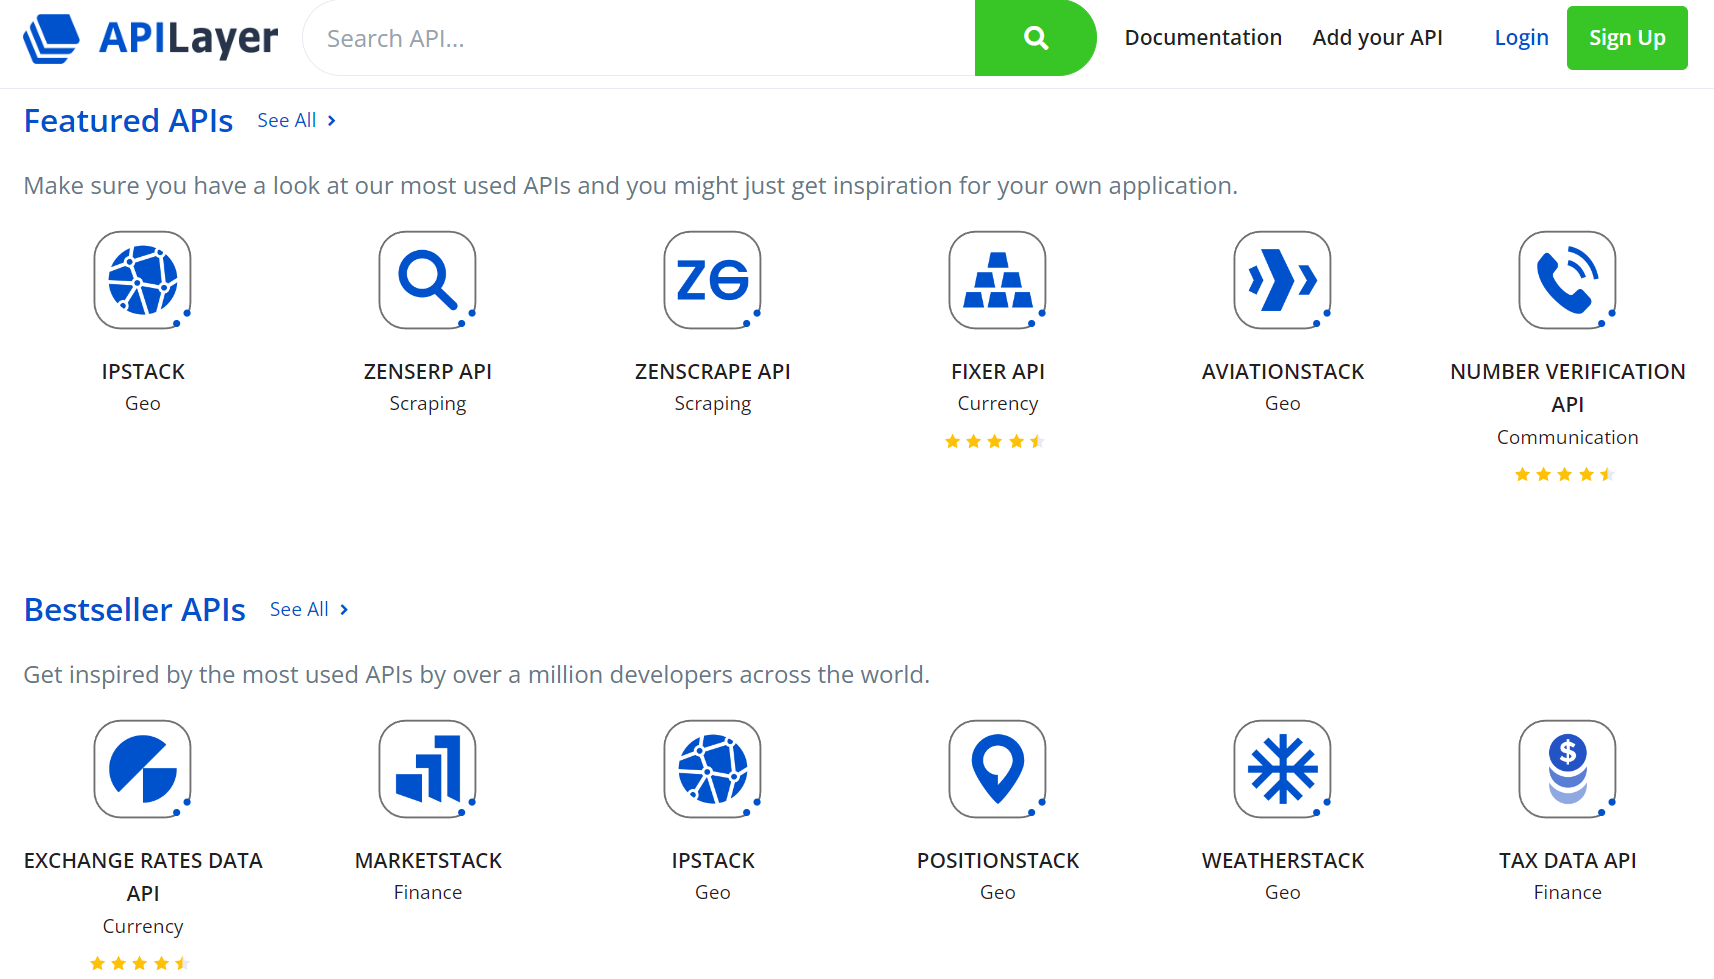Screen dimensions: 1714x979
Task: Open the IPSTACK Geo API icon
Action: (x=142, y=280)
